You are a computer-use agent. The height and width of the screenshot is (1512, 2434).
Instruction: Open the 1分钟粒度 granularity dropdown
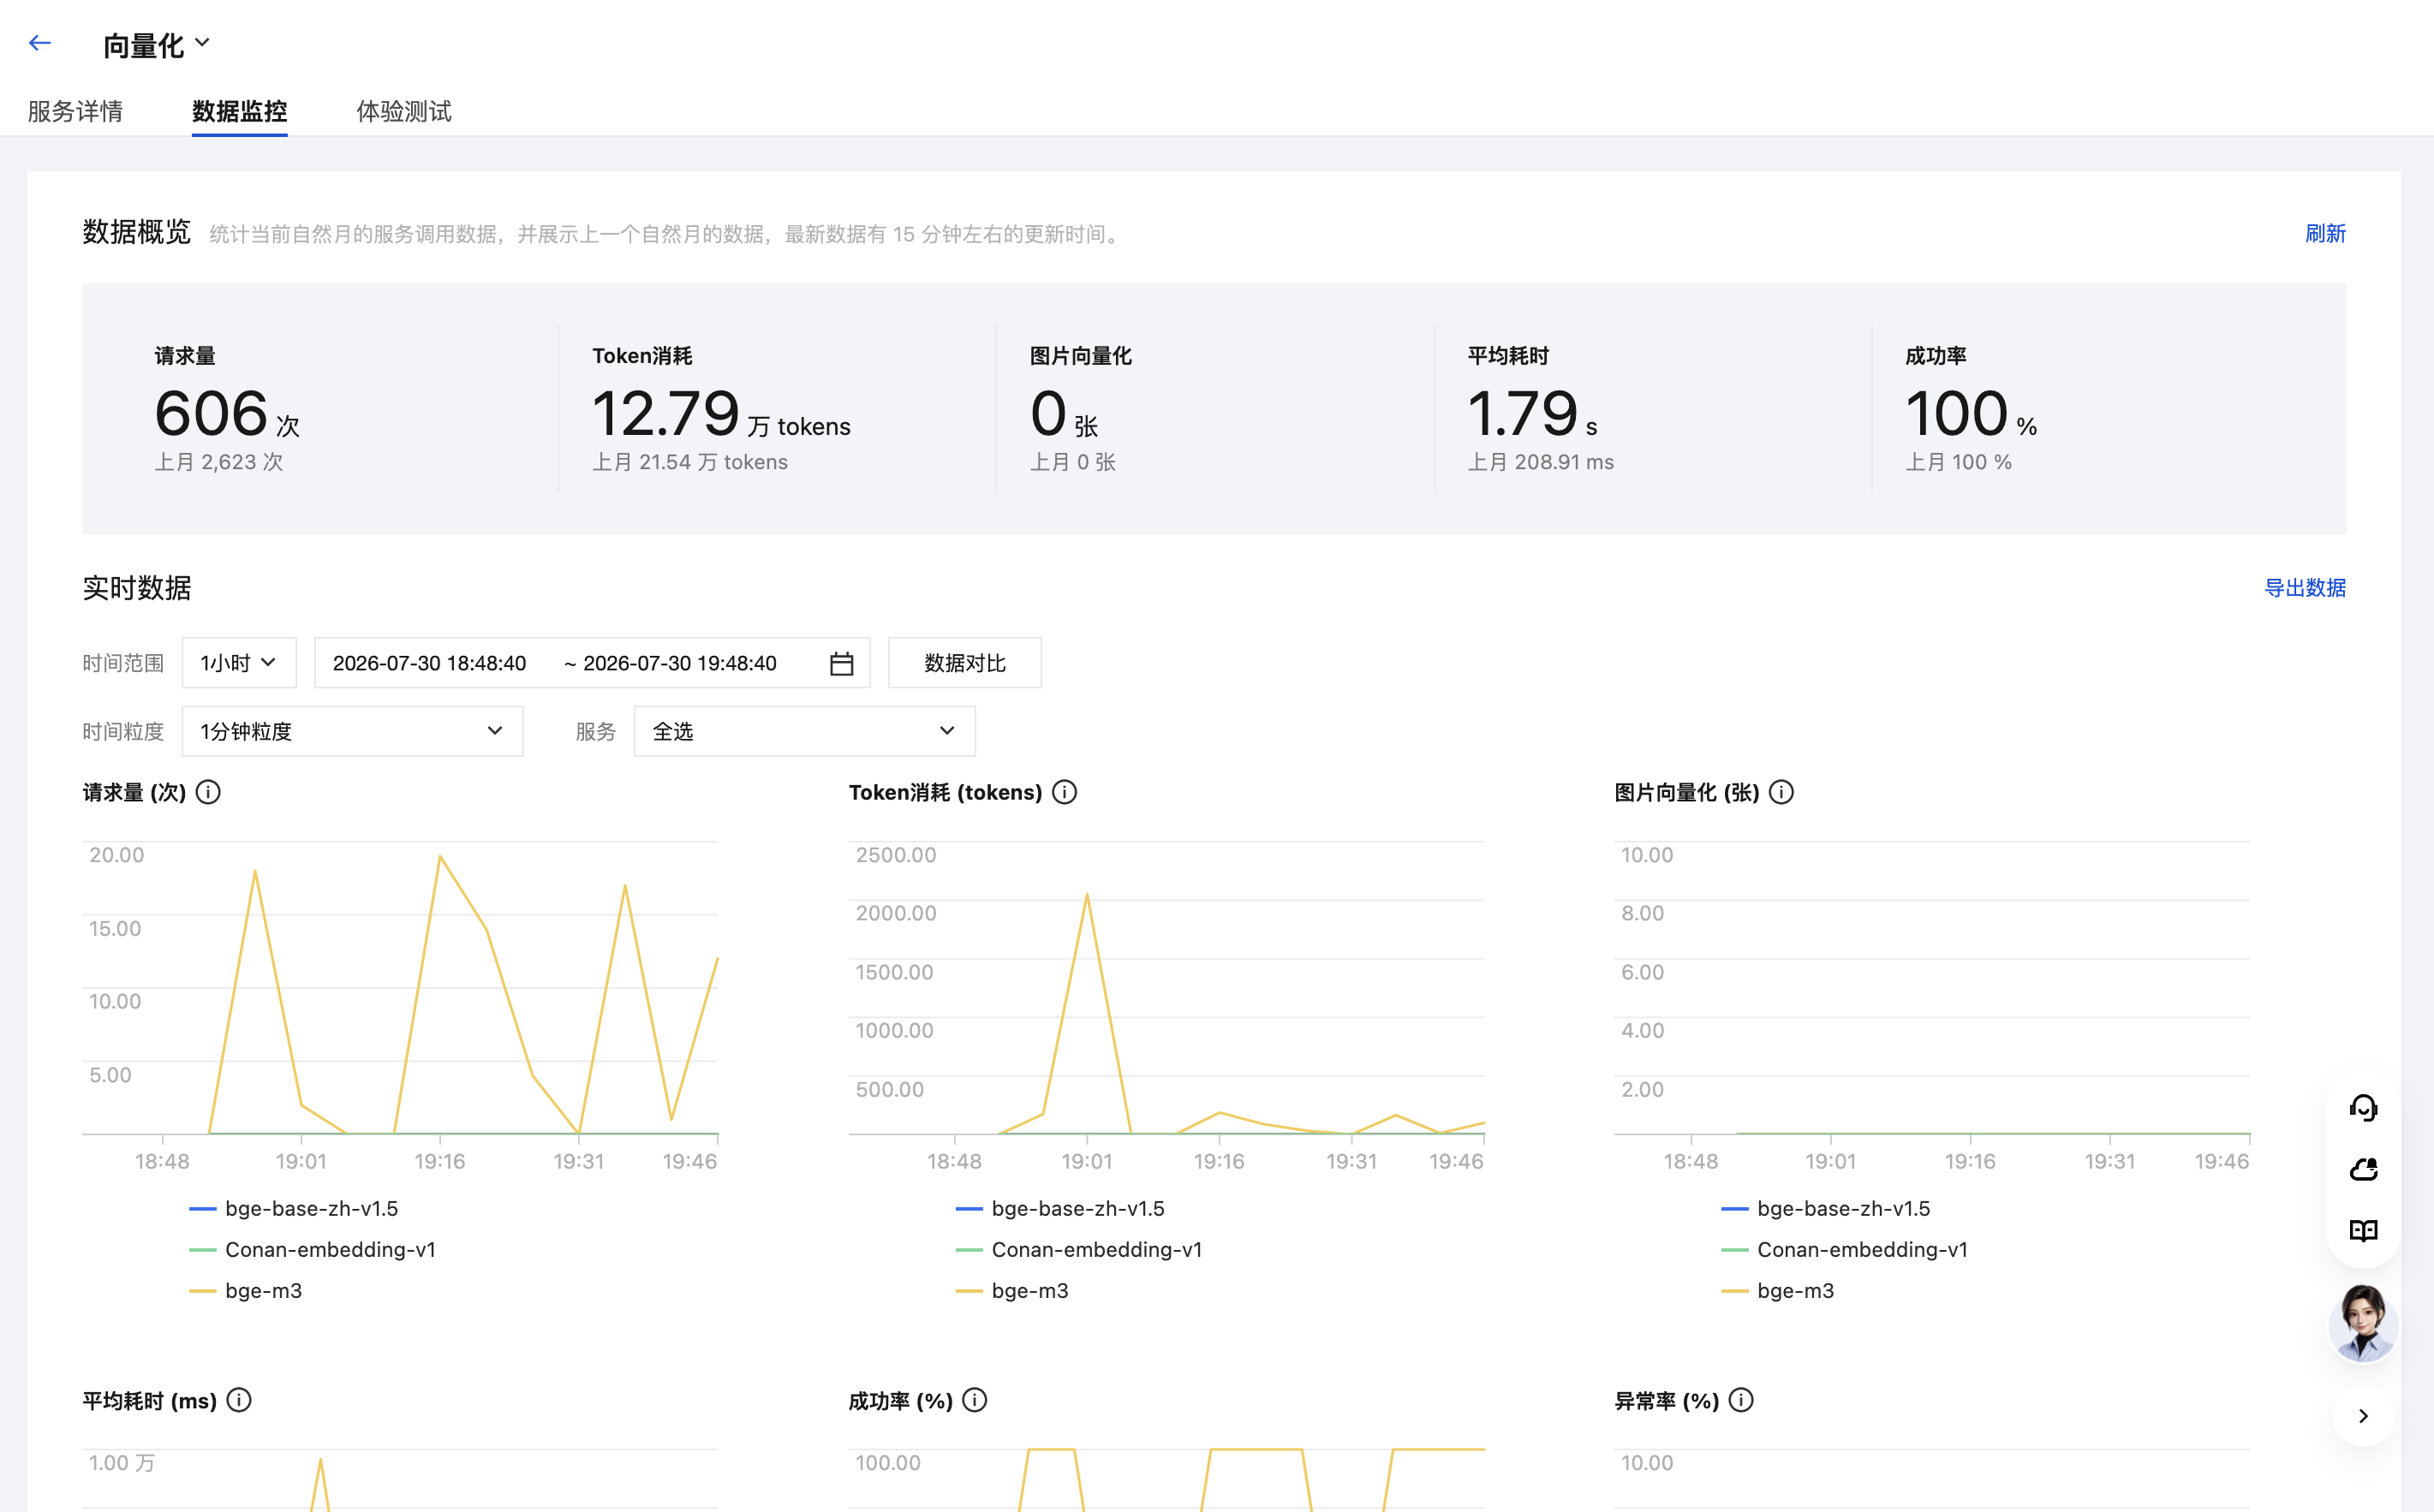click(x=352, y=731)
